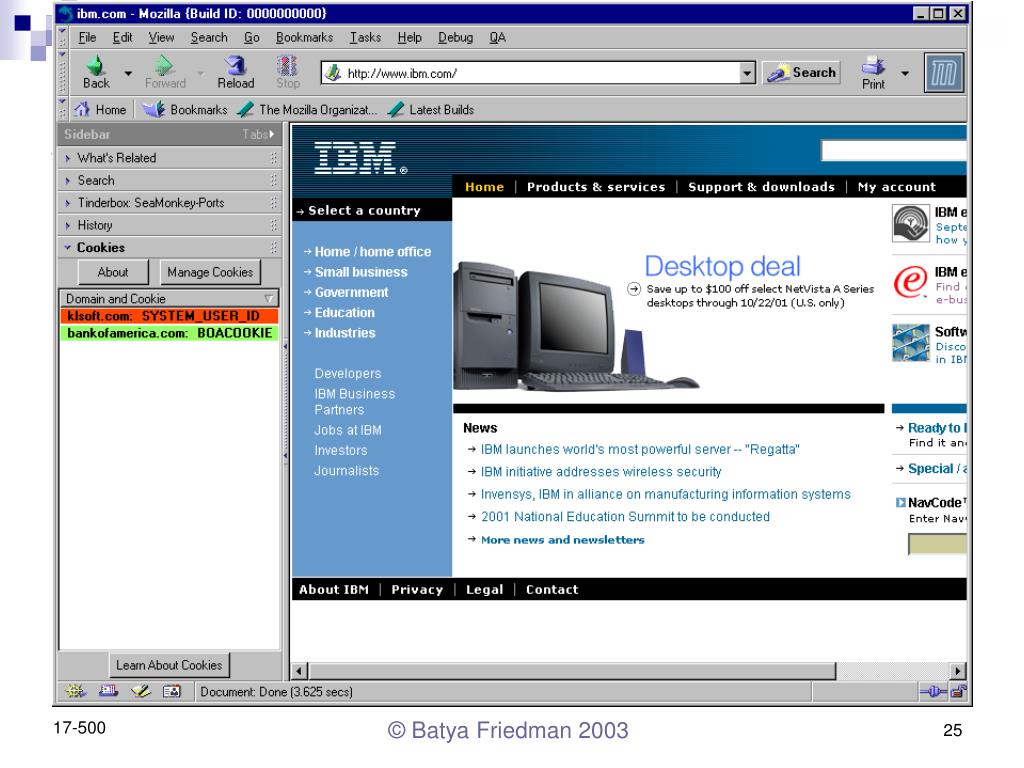Click the Software cubes thumbnail
1024x768 pixels.
click(x=910, y=342)
